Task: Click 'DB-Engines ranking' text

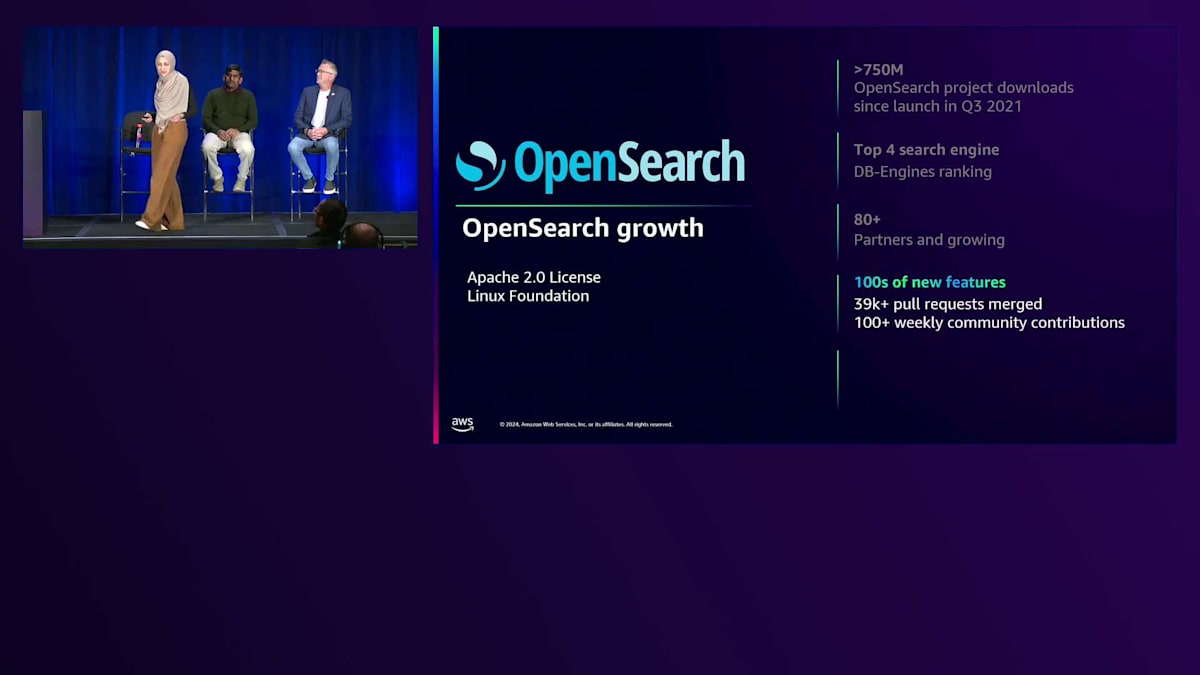Action: point(923,172)
